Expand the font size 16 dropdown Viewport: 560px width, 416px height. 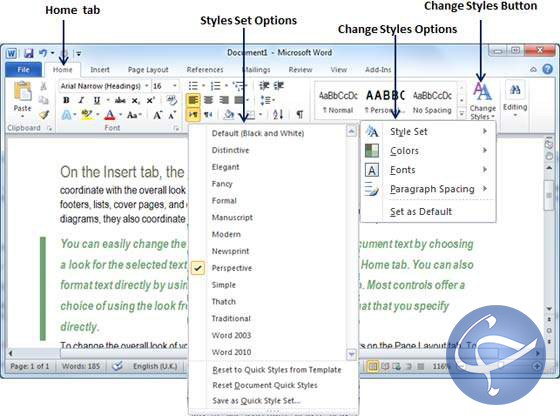click(175, 86)
